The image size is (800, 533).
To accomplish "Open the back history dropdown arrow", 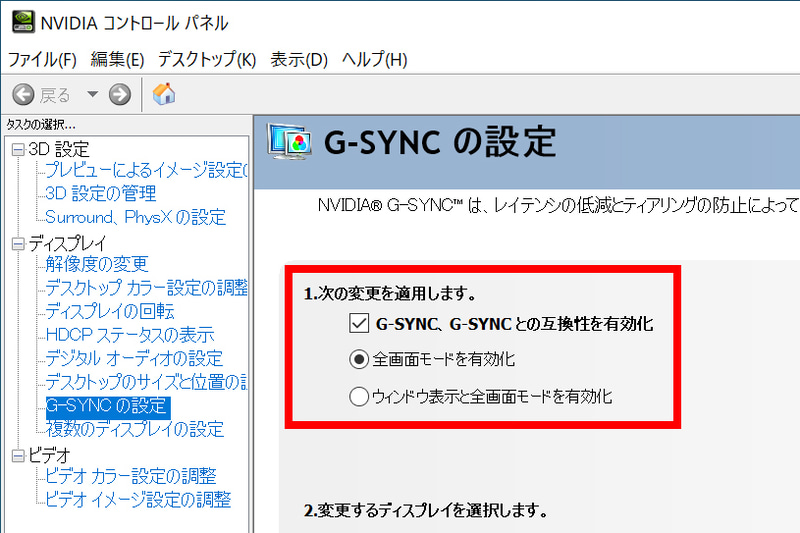I will (x=92, y=94).
